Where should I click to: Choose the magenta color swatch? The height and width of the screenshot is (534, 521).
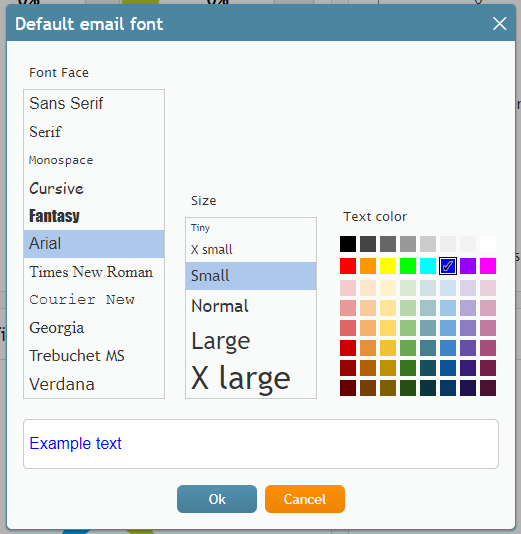click(488, 266)
